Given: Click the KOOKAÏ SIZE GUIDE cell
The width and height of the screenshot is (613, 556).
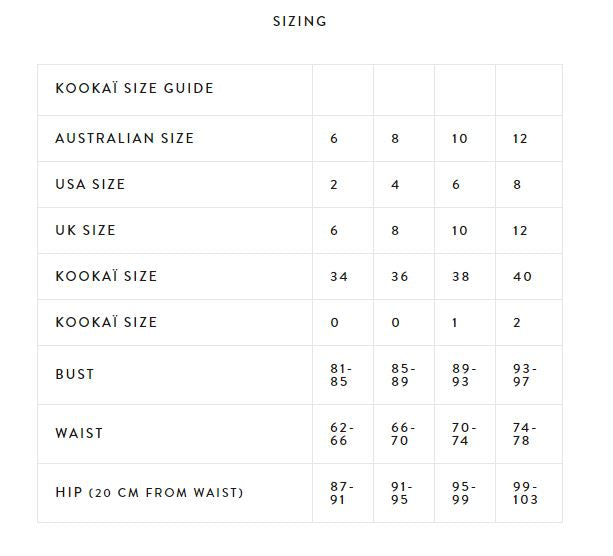Looking at the screenshot, I should coord(134,88).
